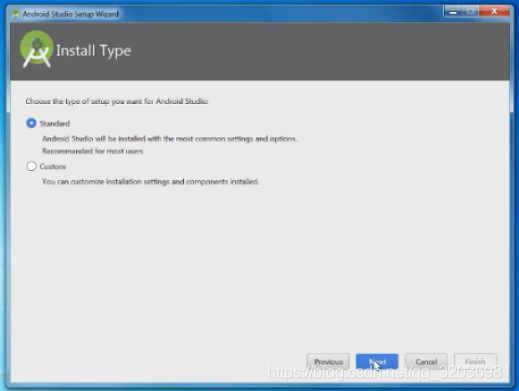Click the title bar Android Studio icon
Image resolution: width=519 pixels, height=391 pixels.
[15, 14]
